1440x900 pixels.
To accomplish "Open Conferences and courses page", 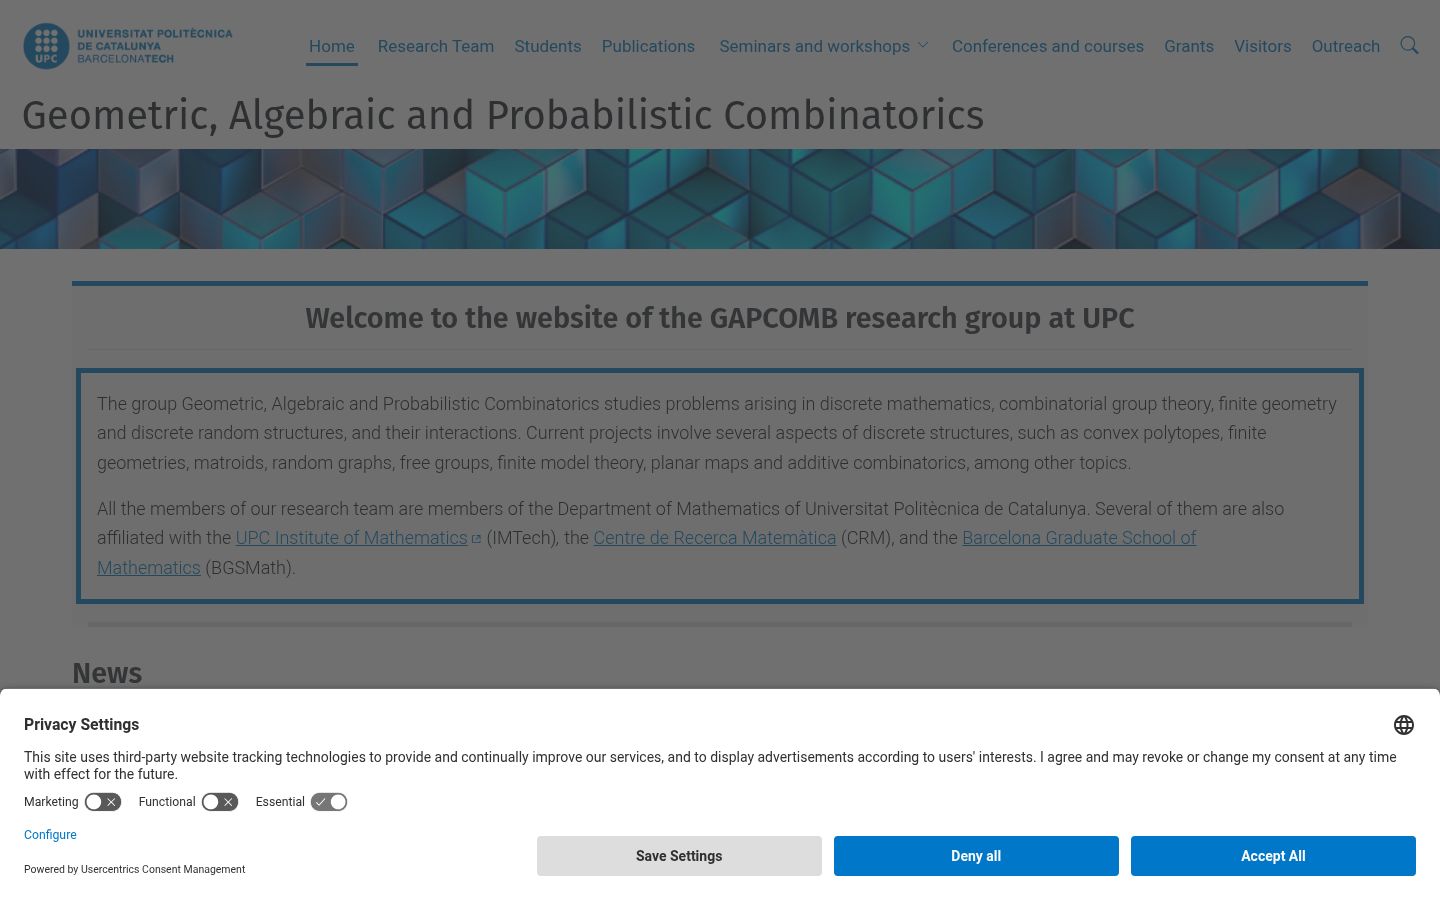I will (1048, 46).
